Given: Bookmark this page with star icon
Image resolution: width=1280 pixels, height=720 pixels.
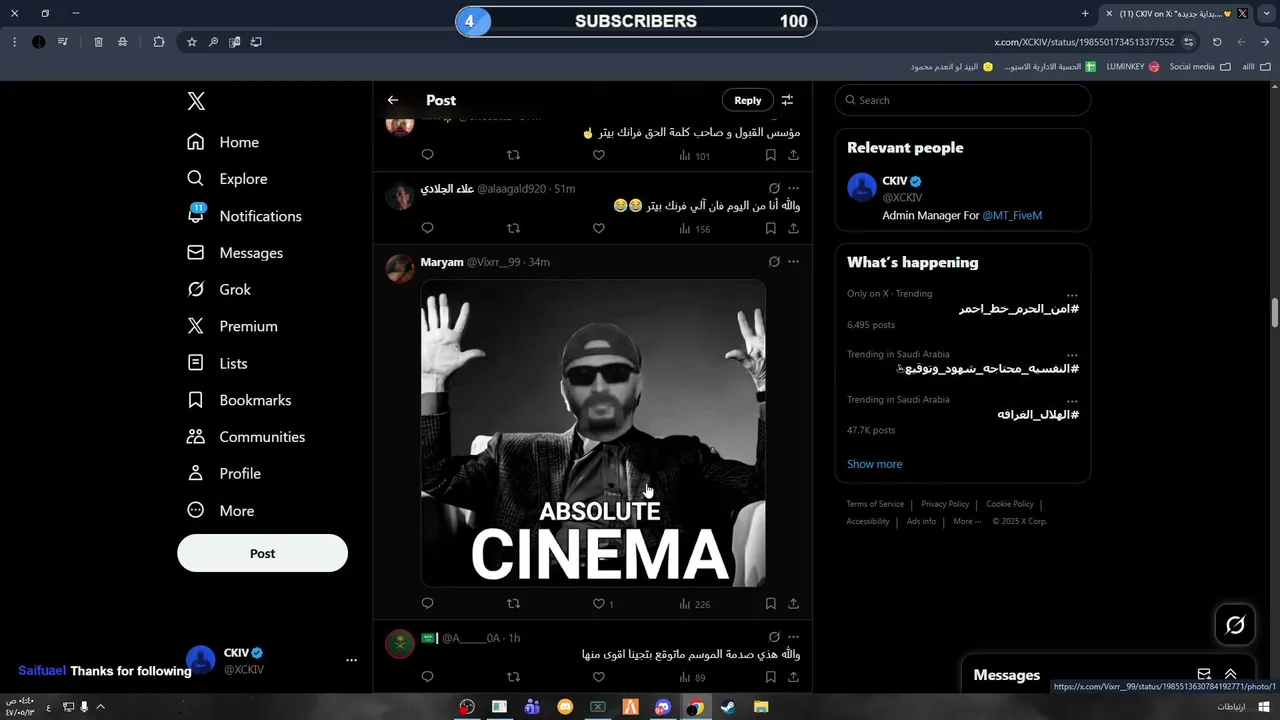Looking at the screenshot, I should [192, 42].
